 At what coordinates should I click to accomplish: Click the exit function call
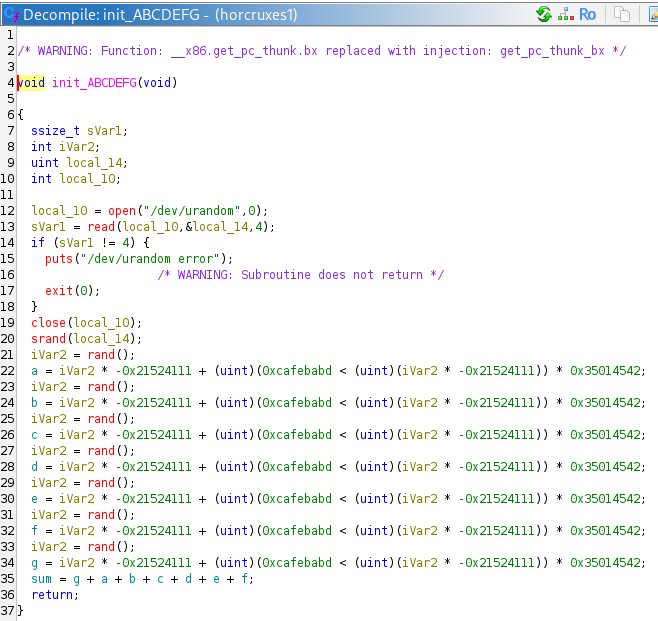click(x=60, y=290)
